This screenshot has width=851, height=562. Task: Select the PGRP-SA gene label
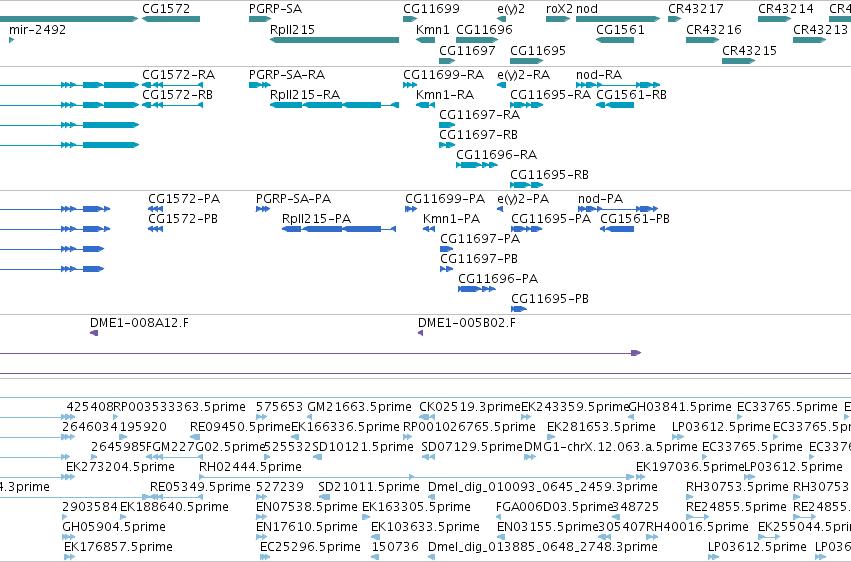pos(275,9)
